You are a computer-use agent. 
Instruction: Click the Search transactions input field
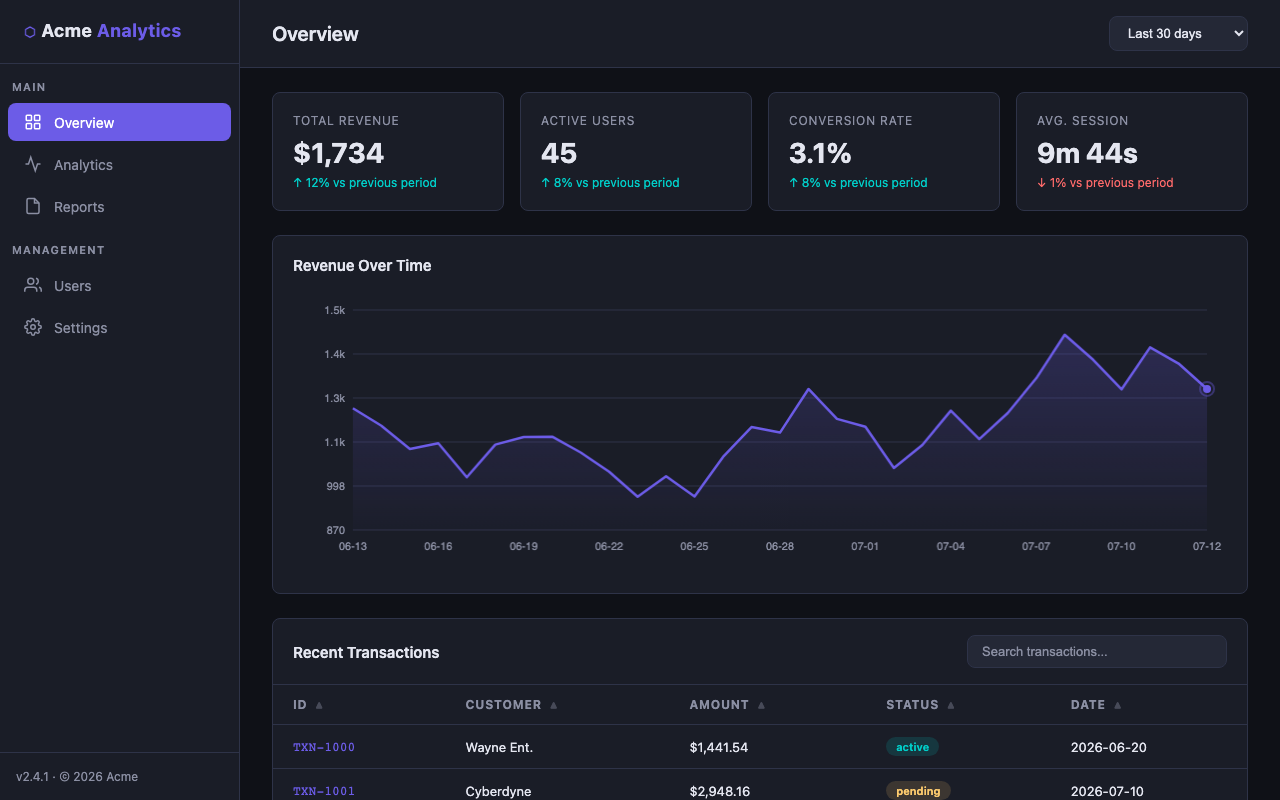point(1096,651)
